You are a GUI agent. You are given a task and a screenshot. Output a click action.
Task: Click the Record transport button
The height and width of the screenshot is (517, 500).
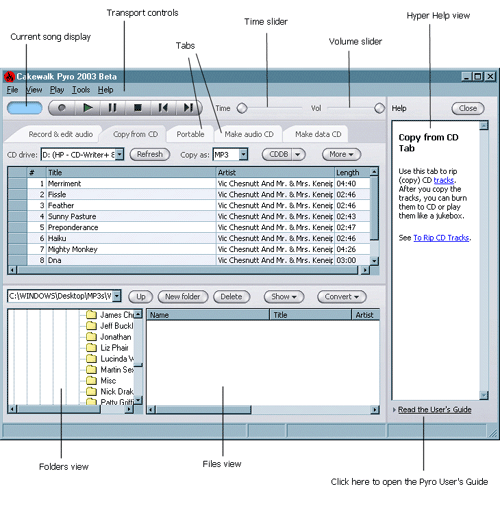pos(62,108)
